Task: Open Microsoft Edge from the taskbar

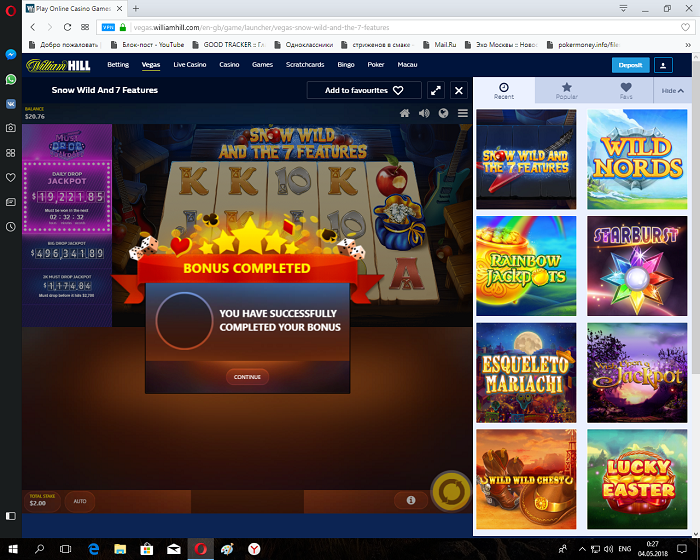Action: click(93, 549)
